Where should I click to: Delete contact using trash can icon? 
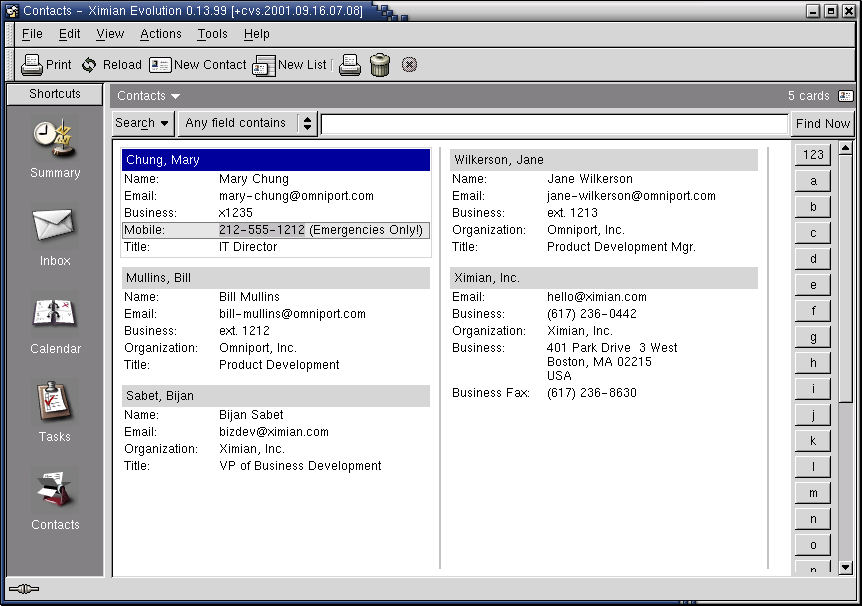click(x=380, y=65)
